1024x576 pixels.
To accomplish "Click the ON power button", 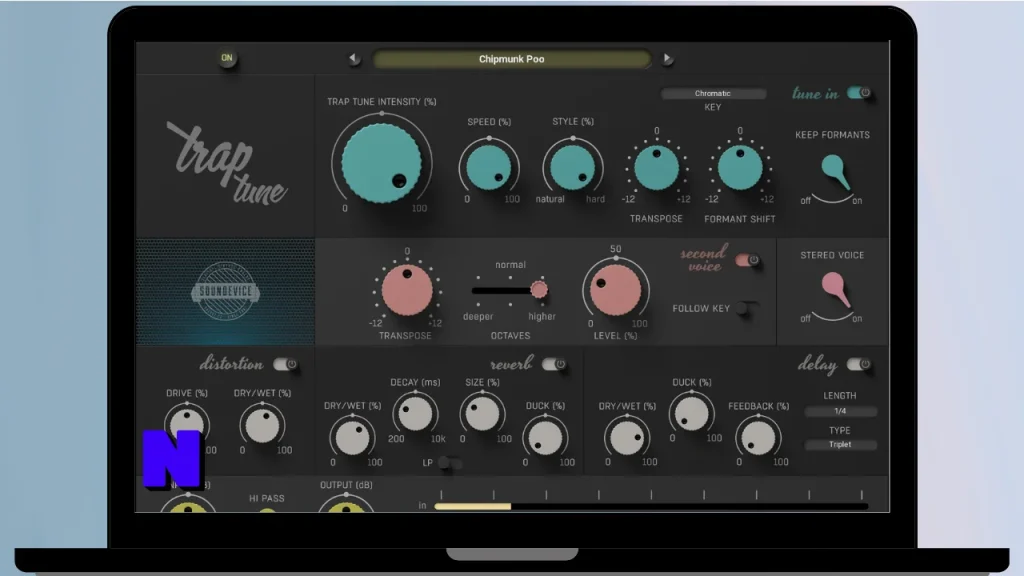I will pyautogui.click(x=227, y=58).
